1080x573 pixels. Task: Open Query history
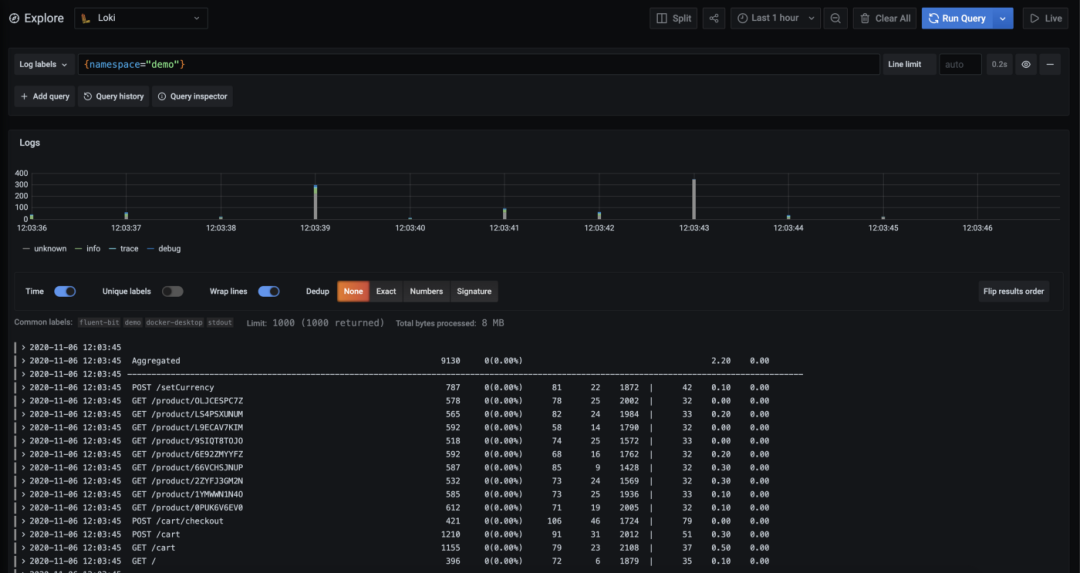coord(114,96)
